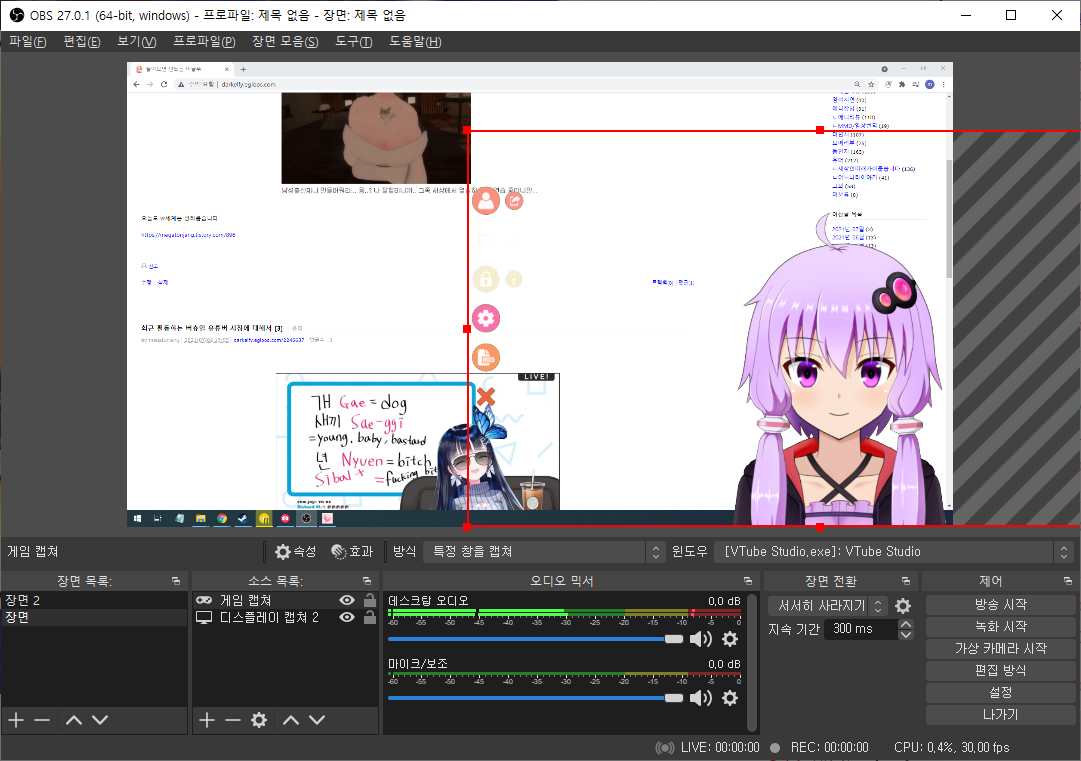Click VTube Studio faded lock icon
1081x761 pixels.
pos(486,279)
